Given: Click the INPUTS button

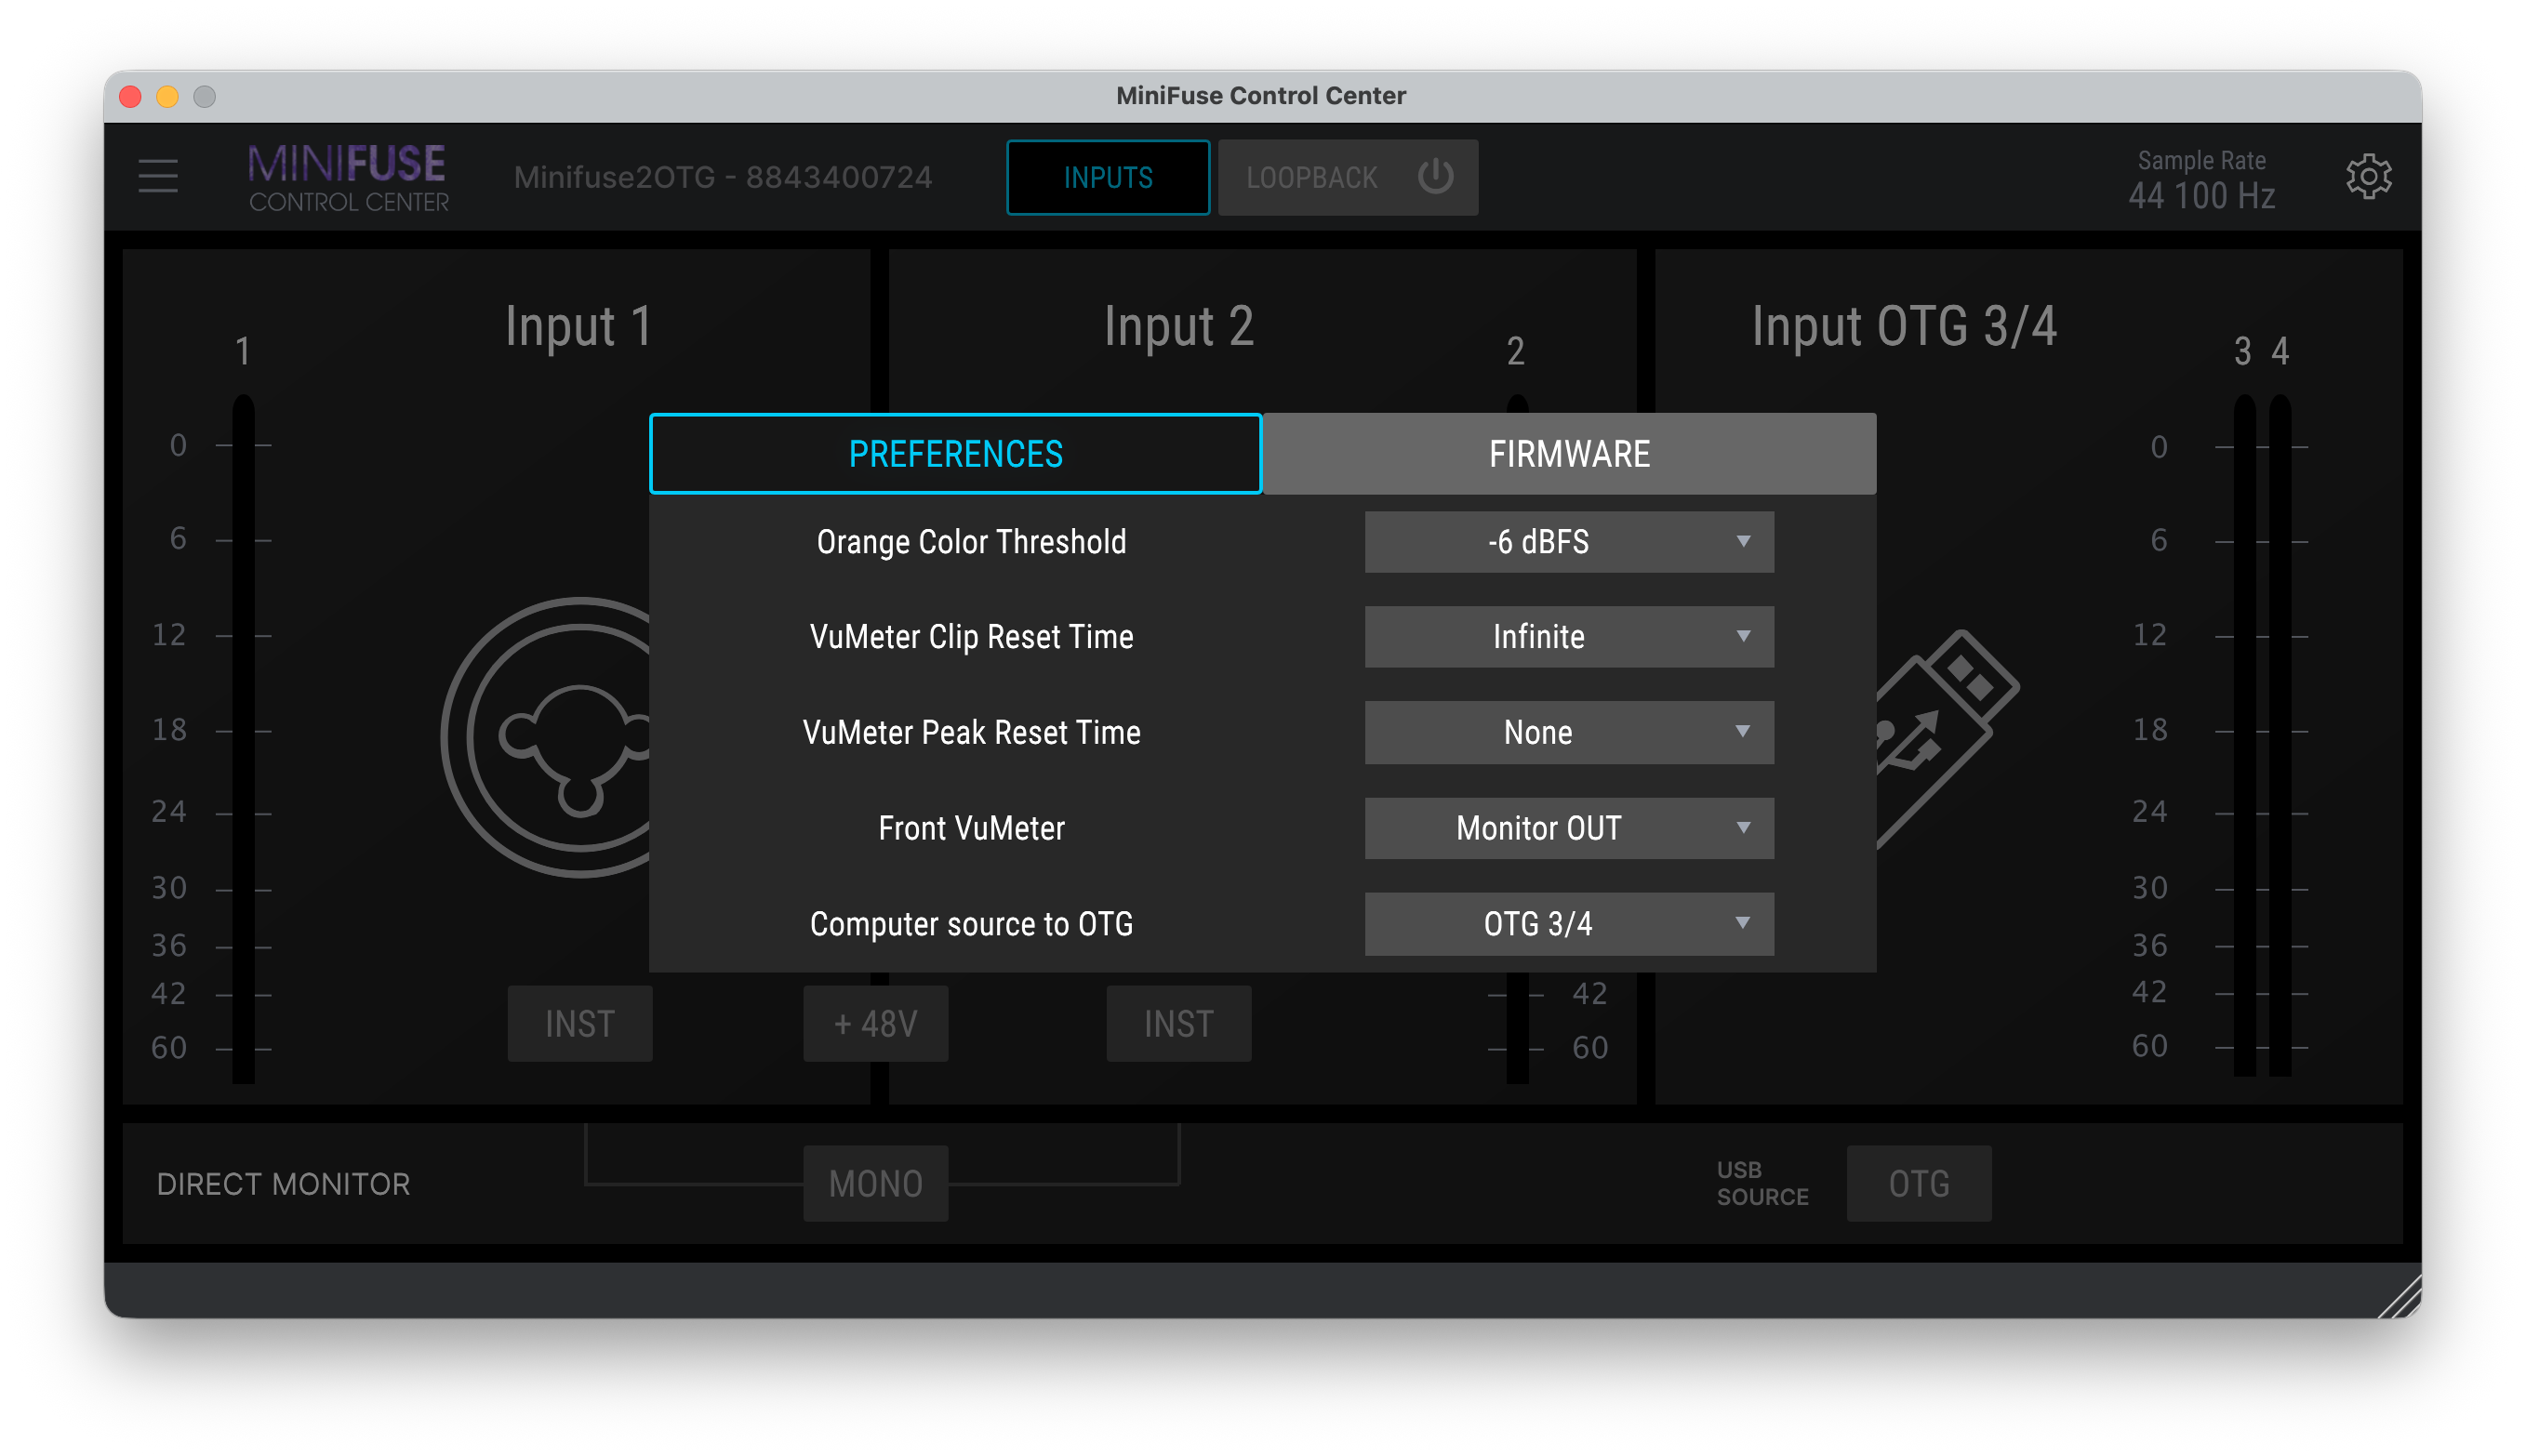Looking at the screenshot, I should [1107, 177].
